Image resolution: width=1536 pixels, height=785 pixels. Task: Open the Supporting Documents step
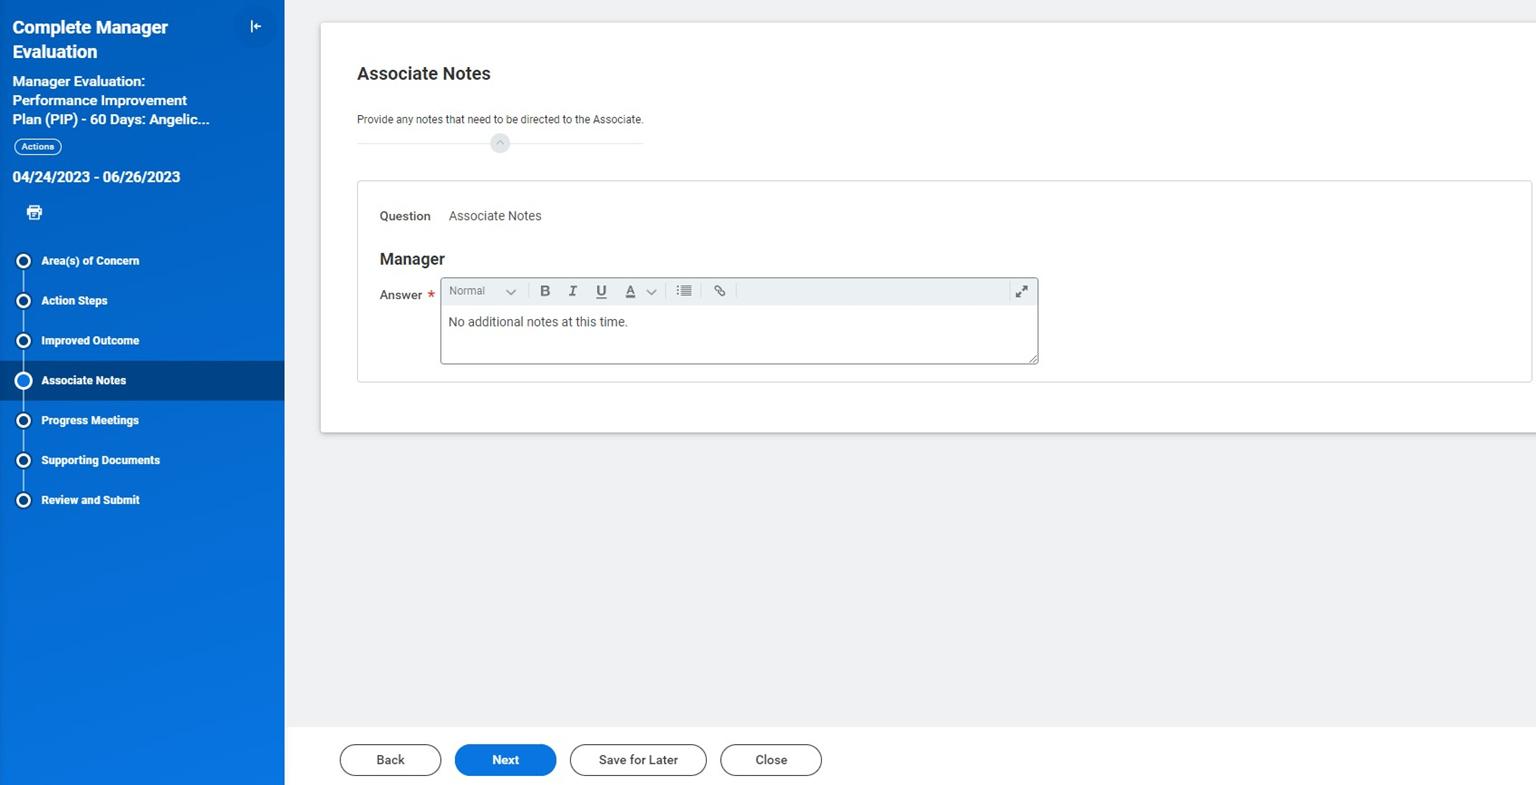tap(100, 461)
